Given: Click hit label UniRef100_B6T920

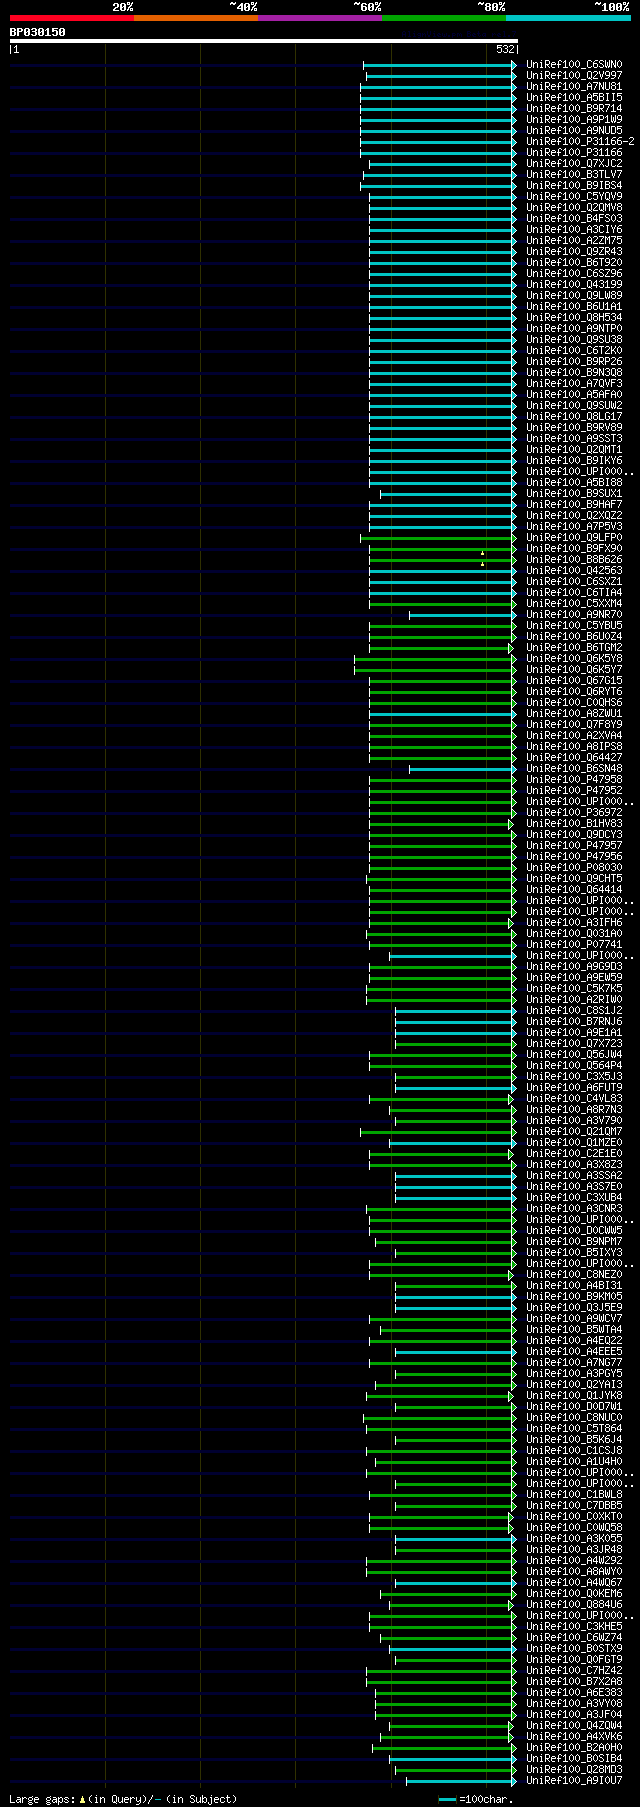Looking at the screenshot, I should point(574,263).
